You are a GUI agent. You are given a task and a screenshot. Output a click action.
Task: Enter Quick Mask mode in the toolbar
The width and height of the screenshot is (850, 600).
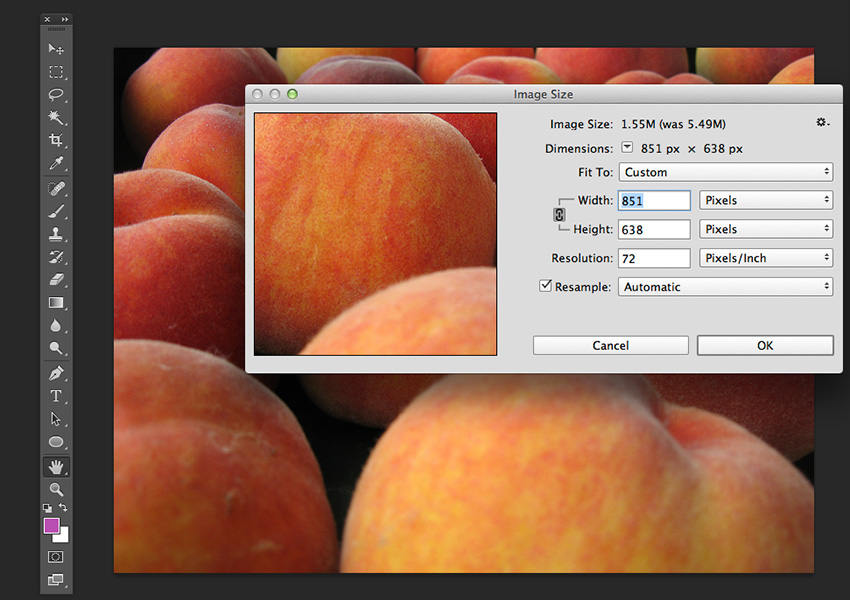tap(56, 556)
